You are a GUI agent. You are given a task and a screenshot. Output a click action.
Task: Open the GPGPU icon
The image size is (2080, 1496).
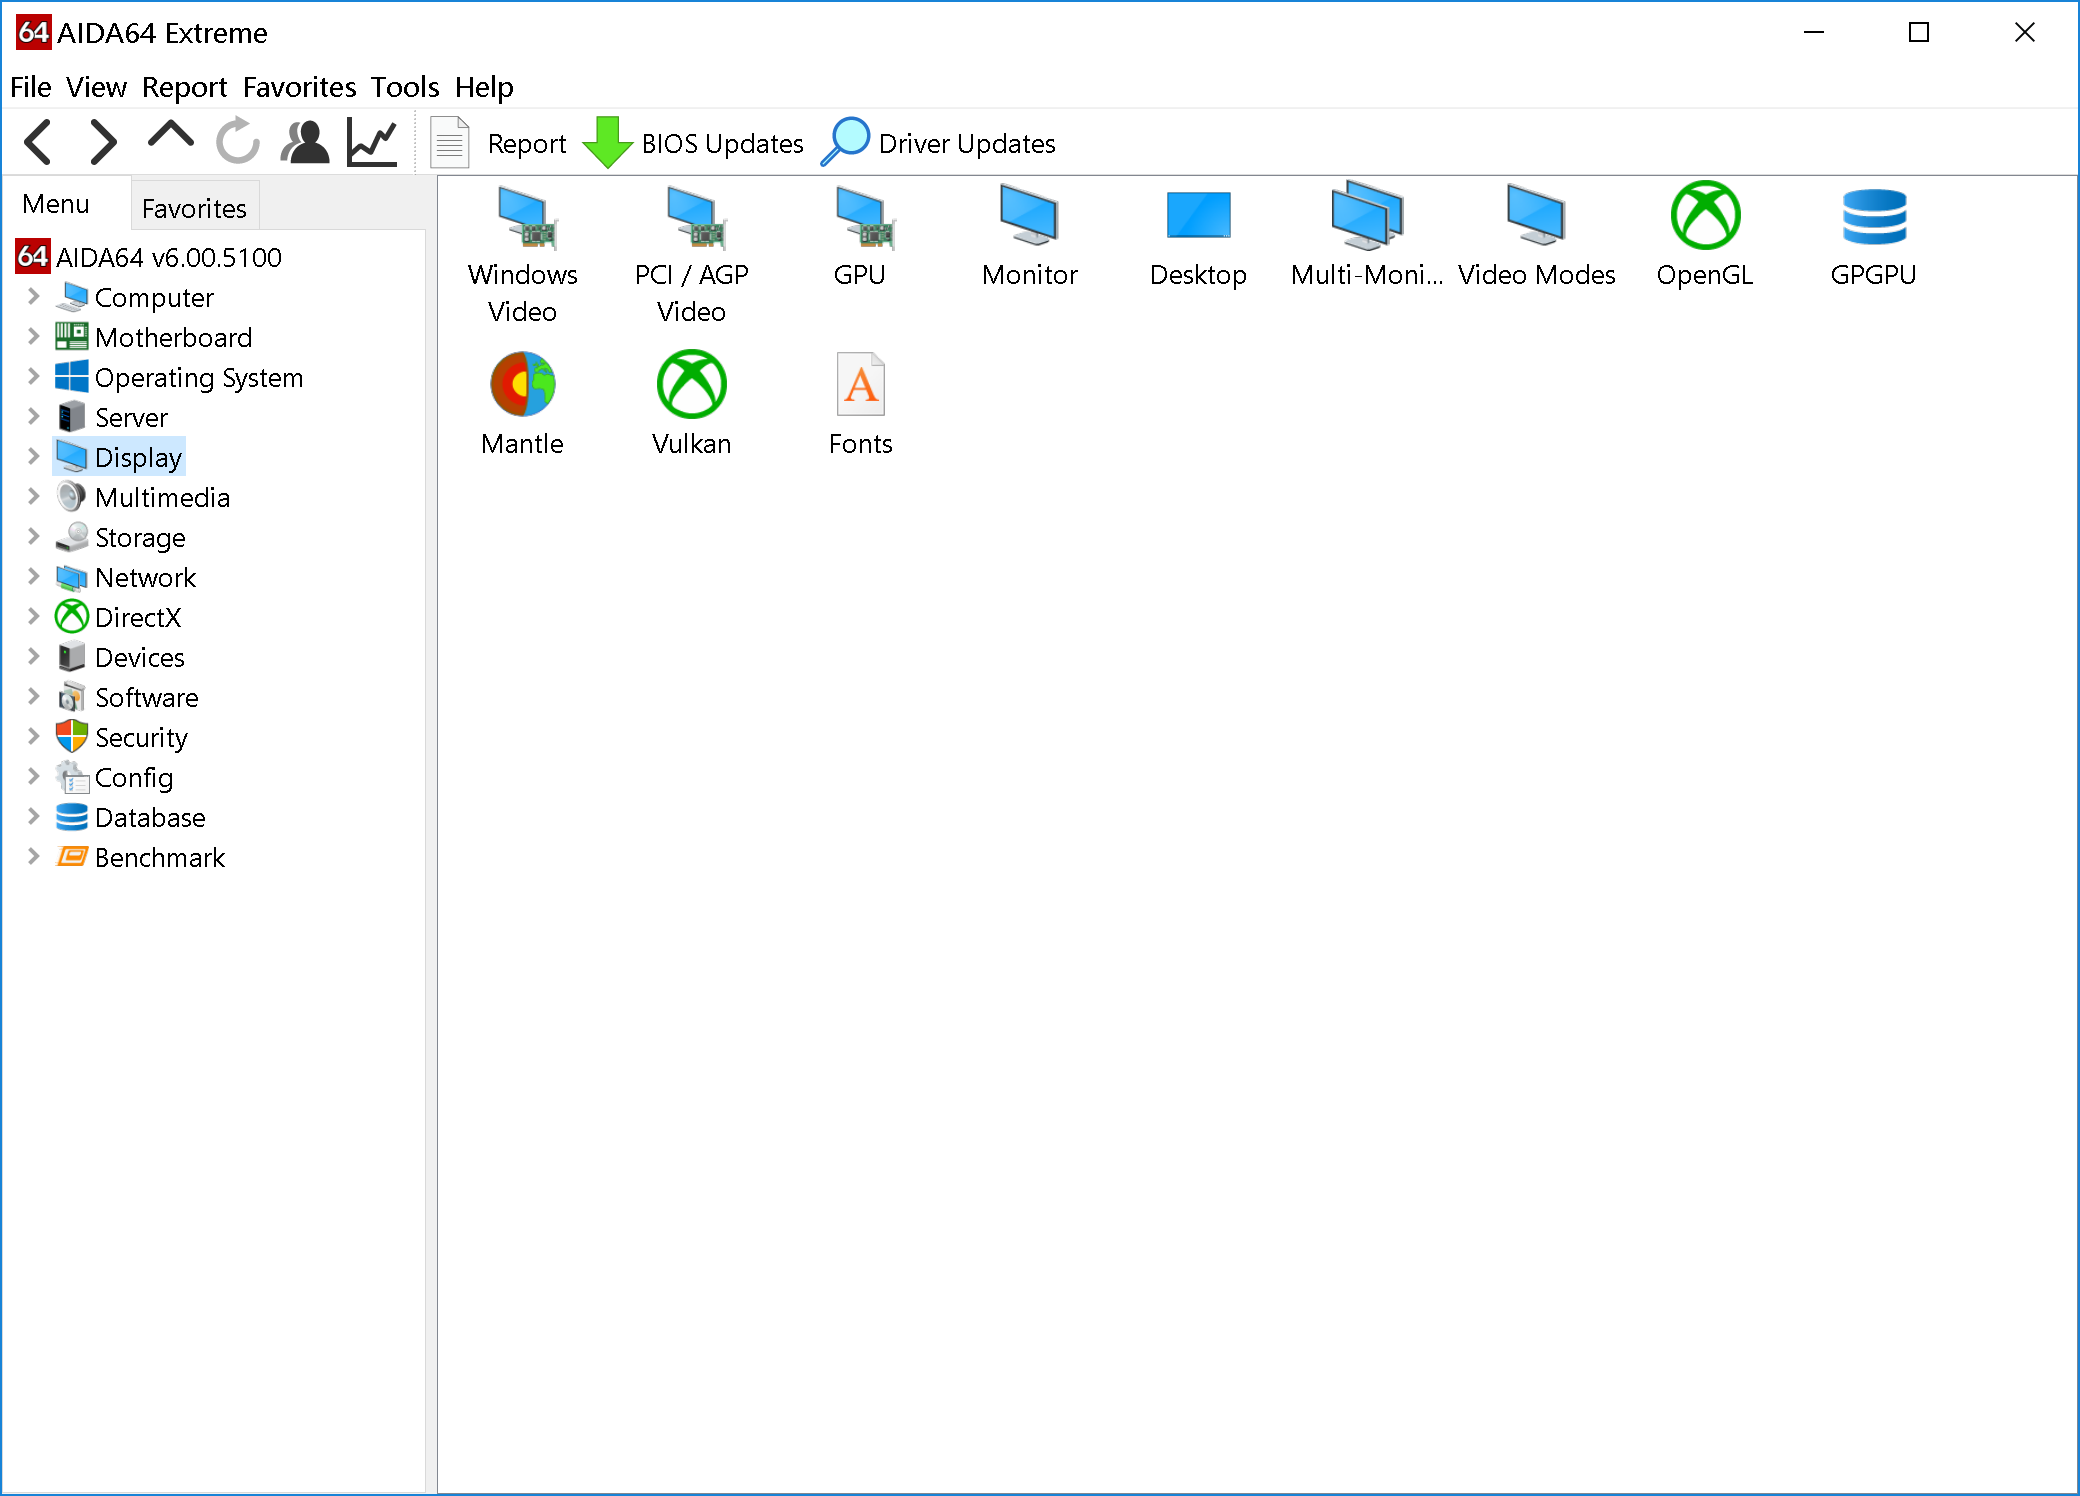[1874, 237]
